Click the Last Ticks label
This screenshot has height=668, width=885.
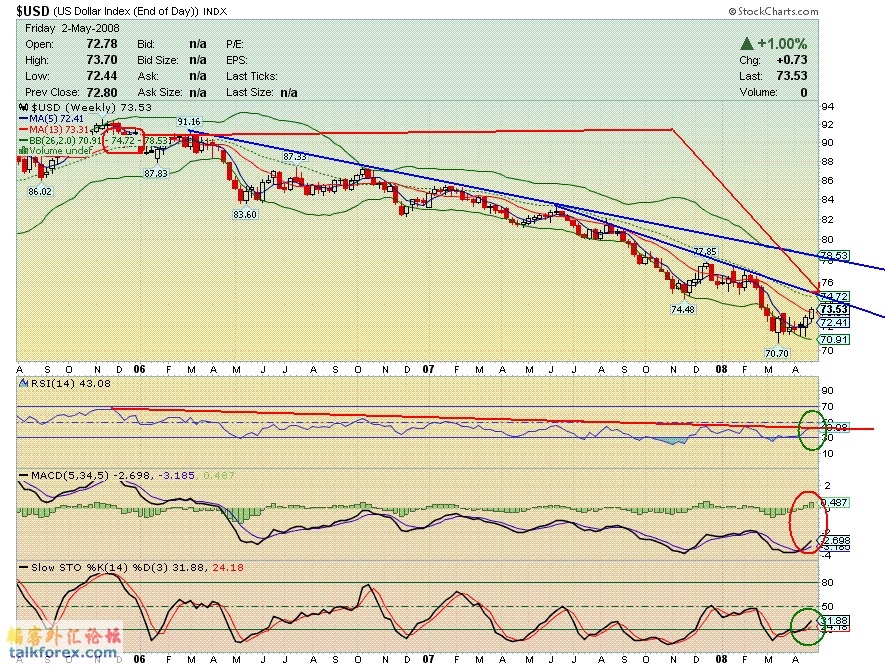coord(252,76)
